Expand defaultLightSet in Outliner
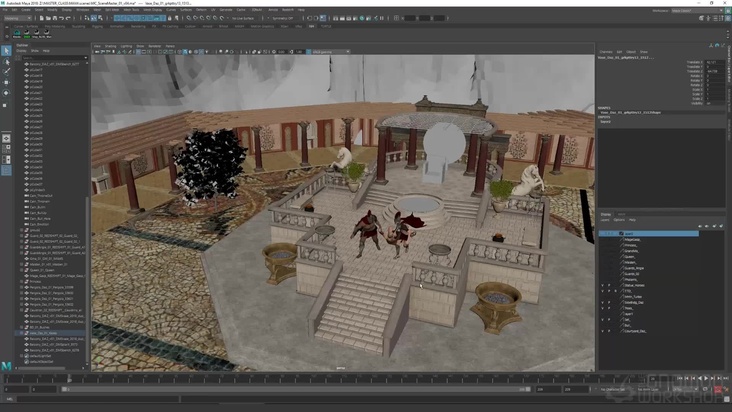This screenshot has width=732, height=412. point(21,356)
